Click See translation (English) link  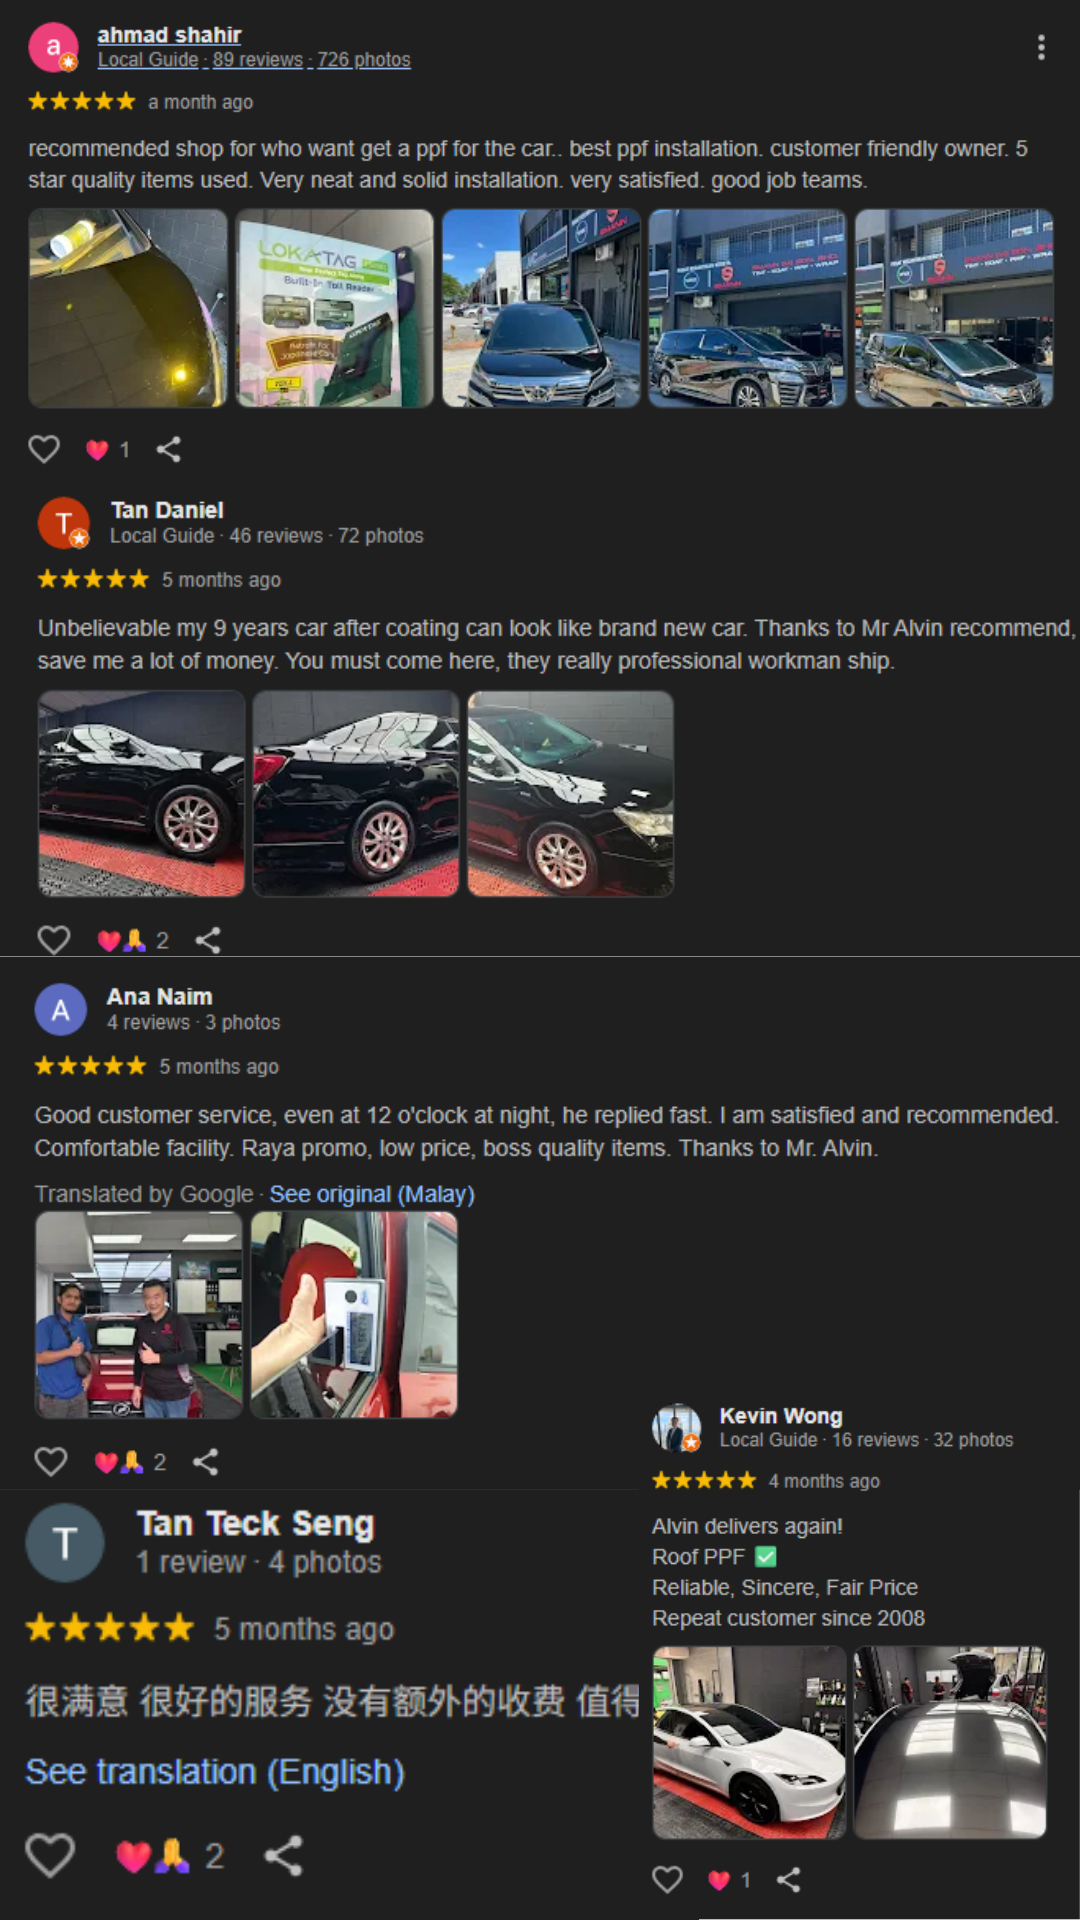pos(215,1772)
